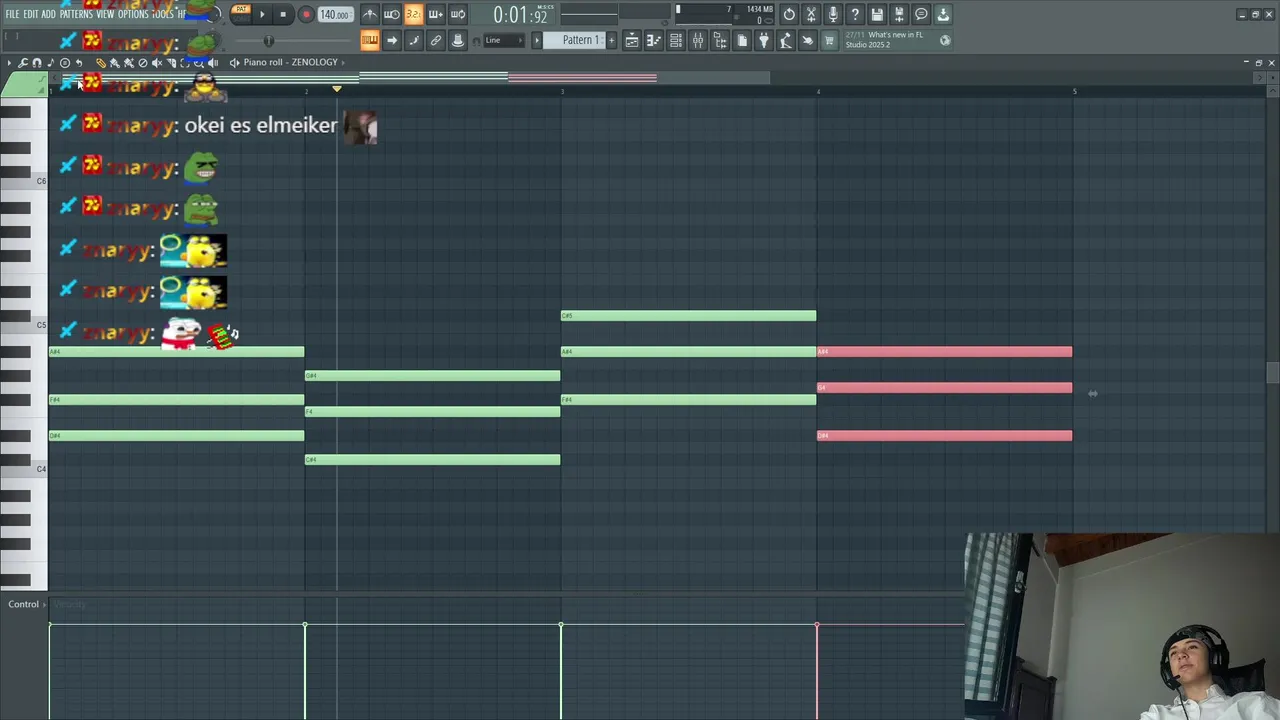The image size is (1280, 720).
Task: Open the Control lane selector at bottom
Action: [27, 604]
